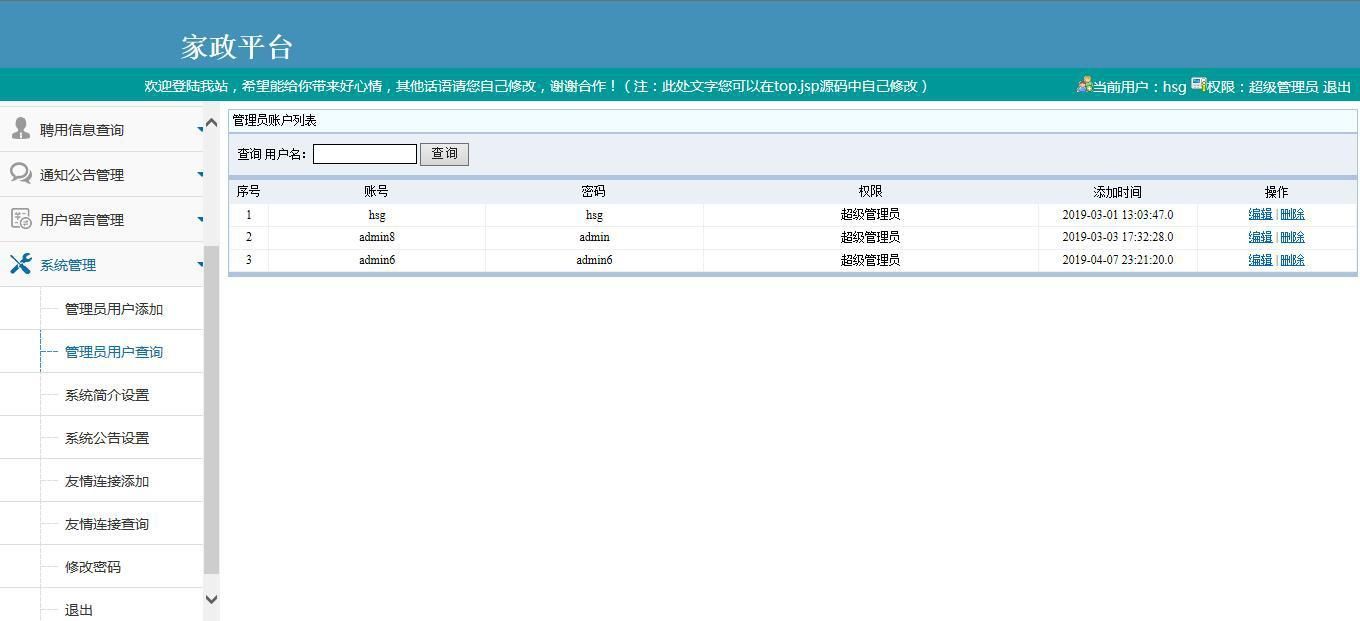Click the permission icon next to 权限

click(1198, 85)
